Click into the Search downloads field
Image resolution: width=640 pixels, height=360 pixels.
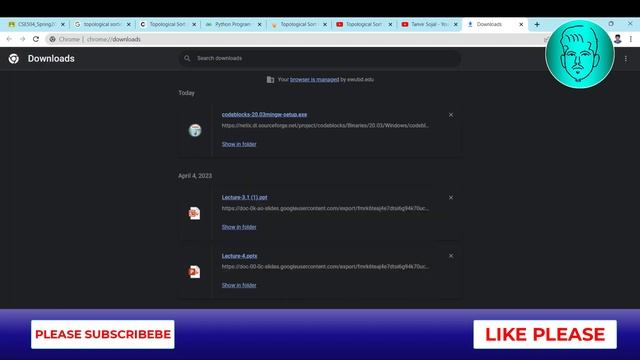point(320,58)
